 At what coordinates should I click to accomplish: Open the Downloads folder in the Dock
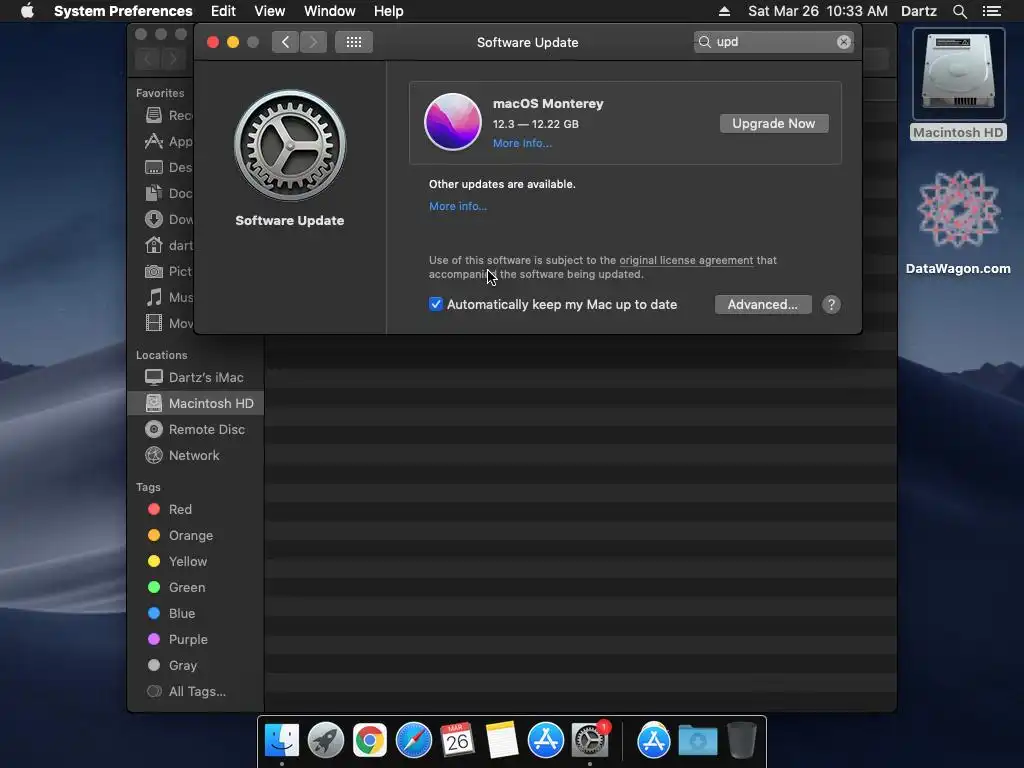[x=698, y=741]
